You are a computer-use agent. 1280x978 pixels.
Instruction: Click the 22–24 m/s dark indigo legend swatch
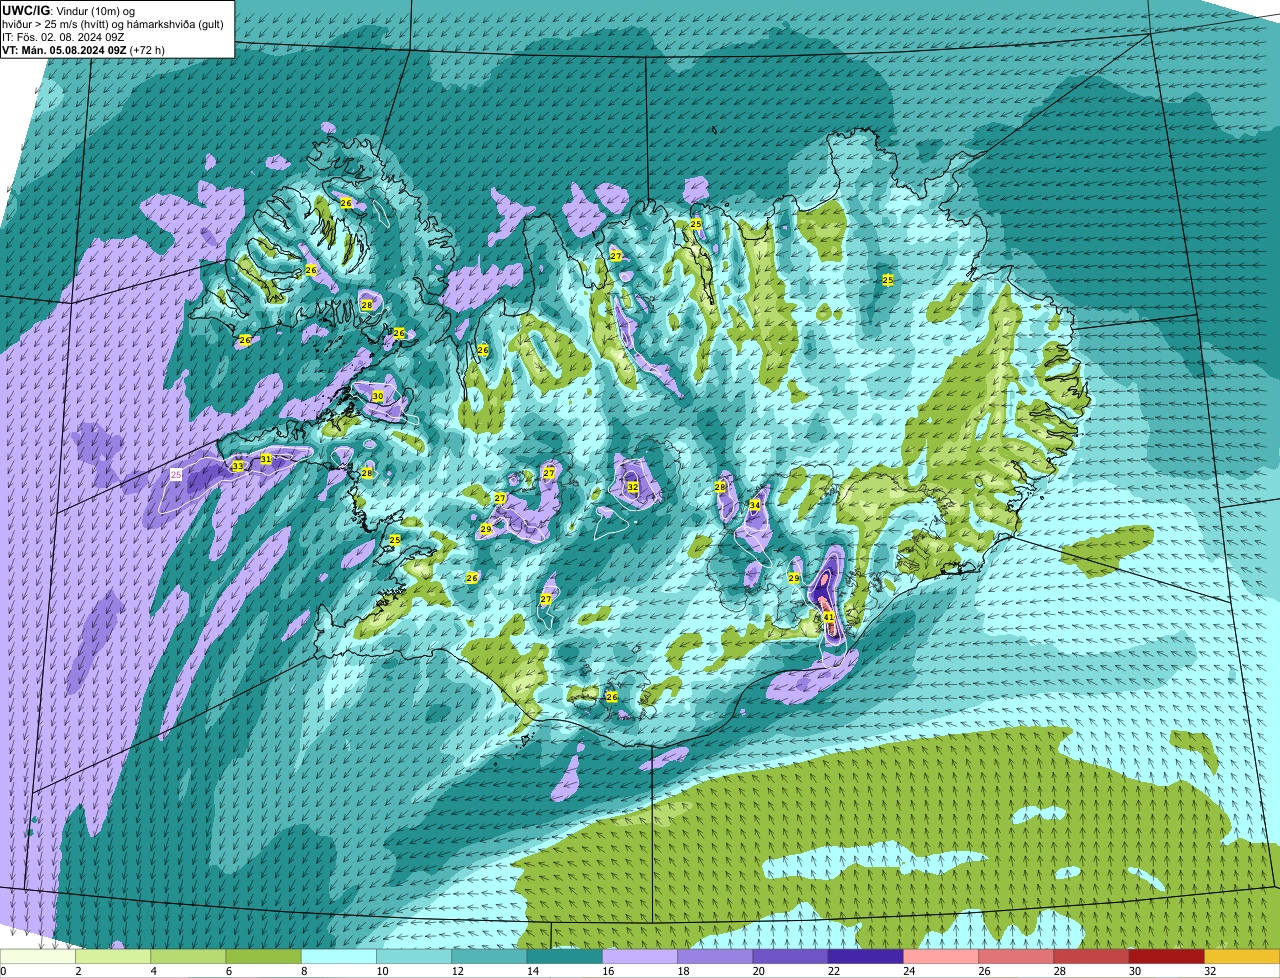[865, 957]
